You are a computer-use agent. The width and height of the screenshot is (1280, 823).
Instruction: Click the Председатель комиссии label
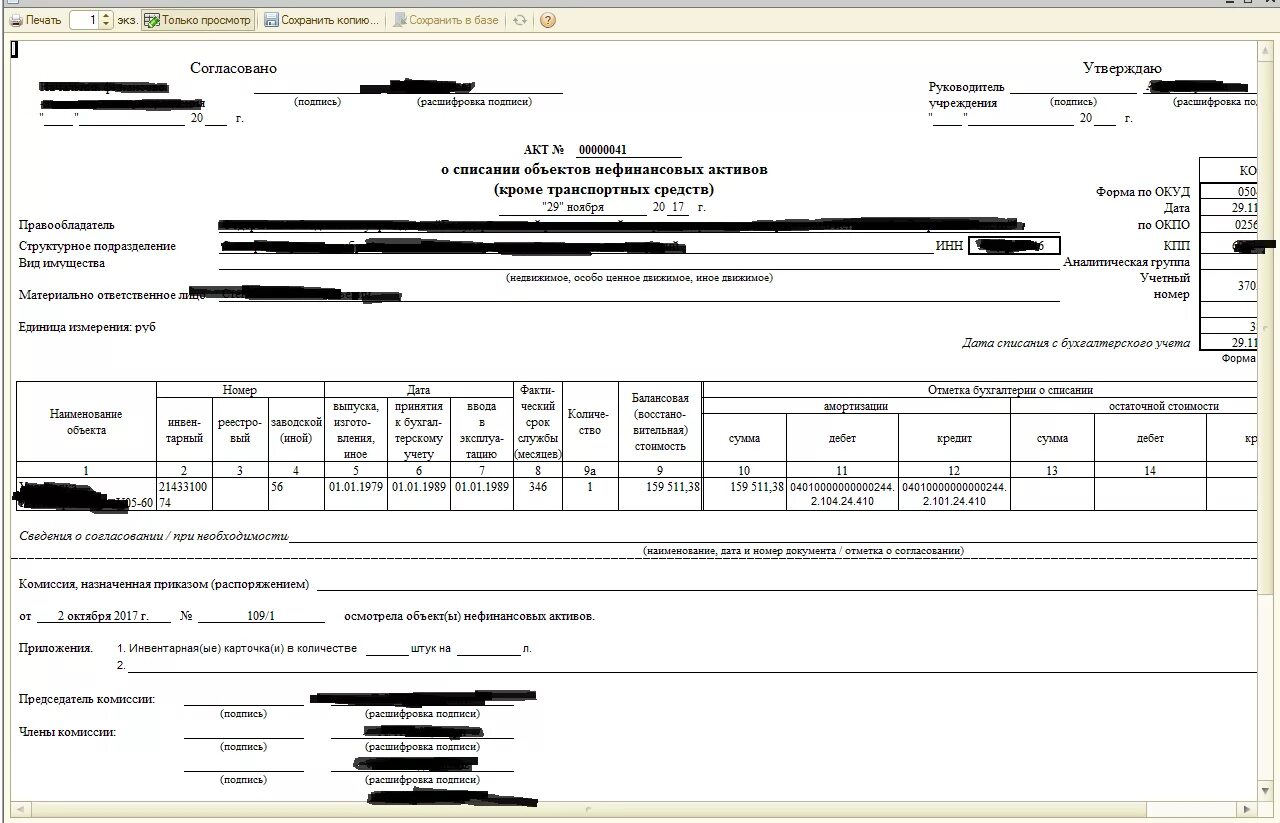coord(86,699)
